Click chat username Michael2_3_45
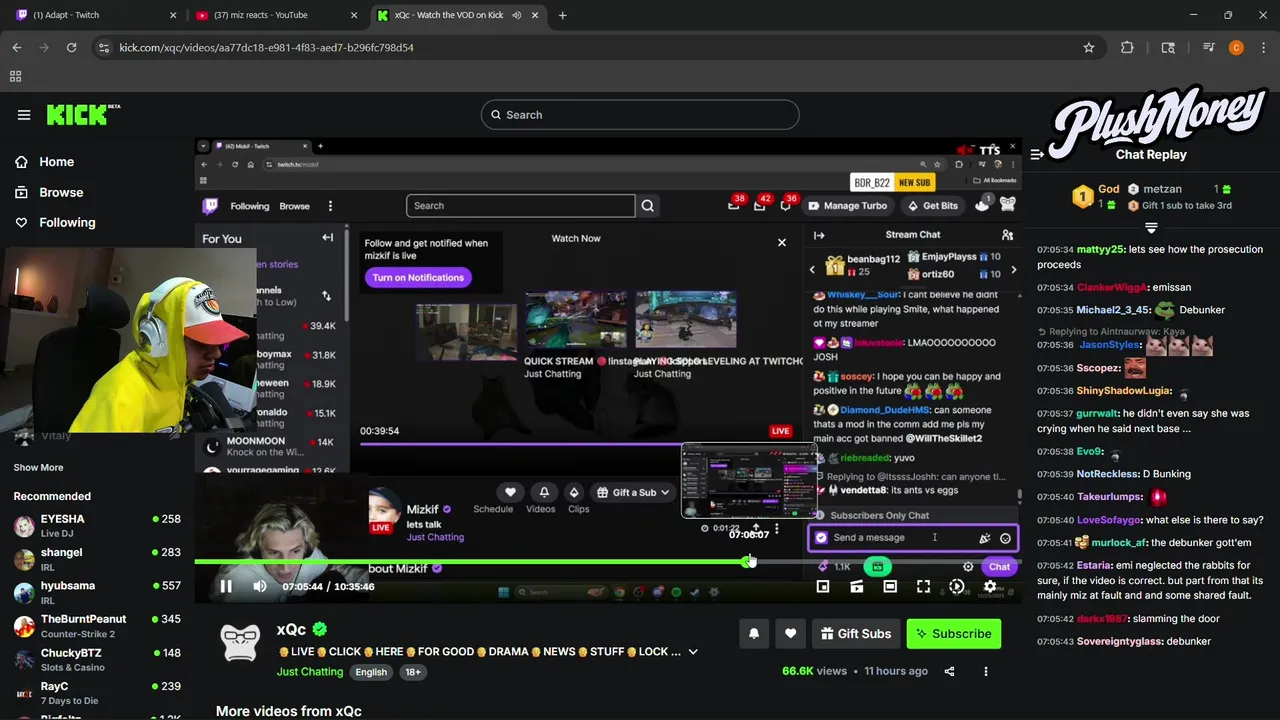This screenshot has height=720, width=1280. point(1114,310)
